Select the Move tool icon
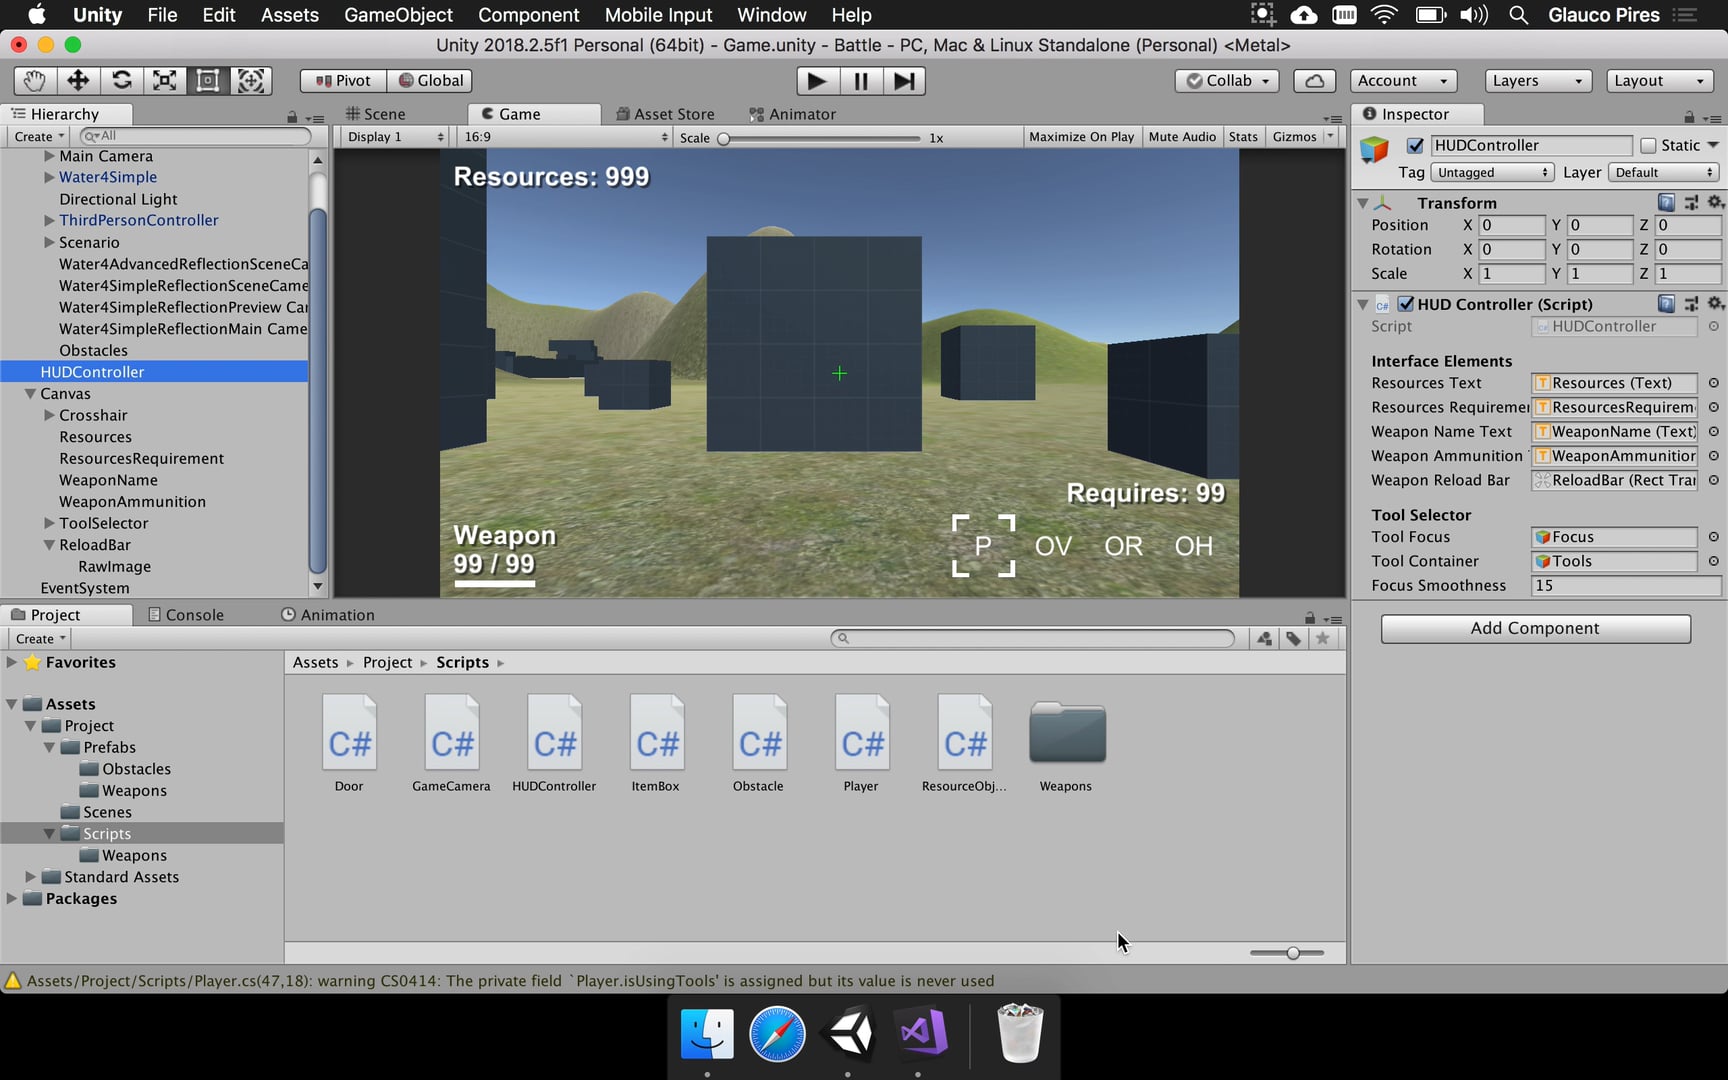This screenshot has height=1080, width=1728. [78, 81]
